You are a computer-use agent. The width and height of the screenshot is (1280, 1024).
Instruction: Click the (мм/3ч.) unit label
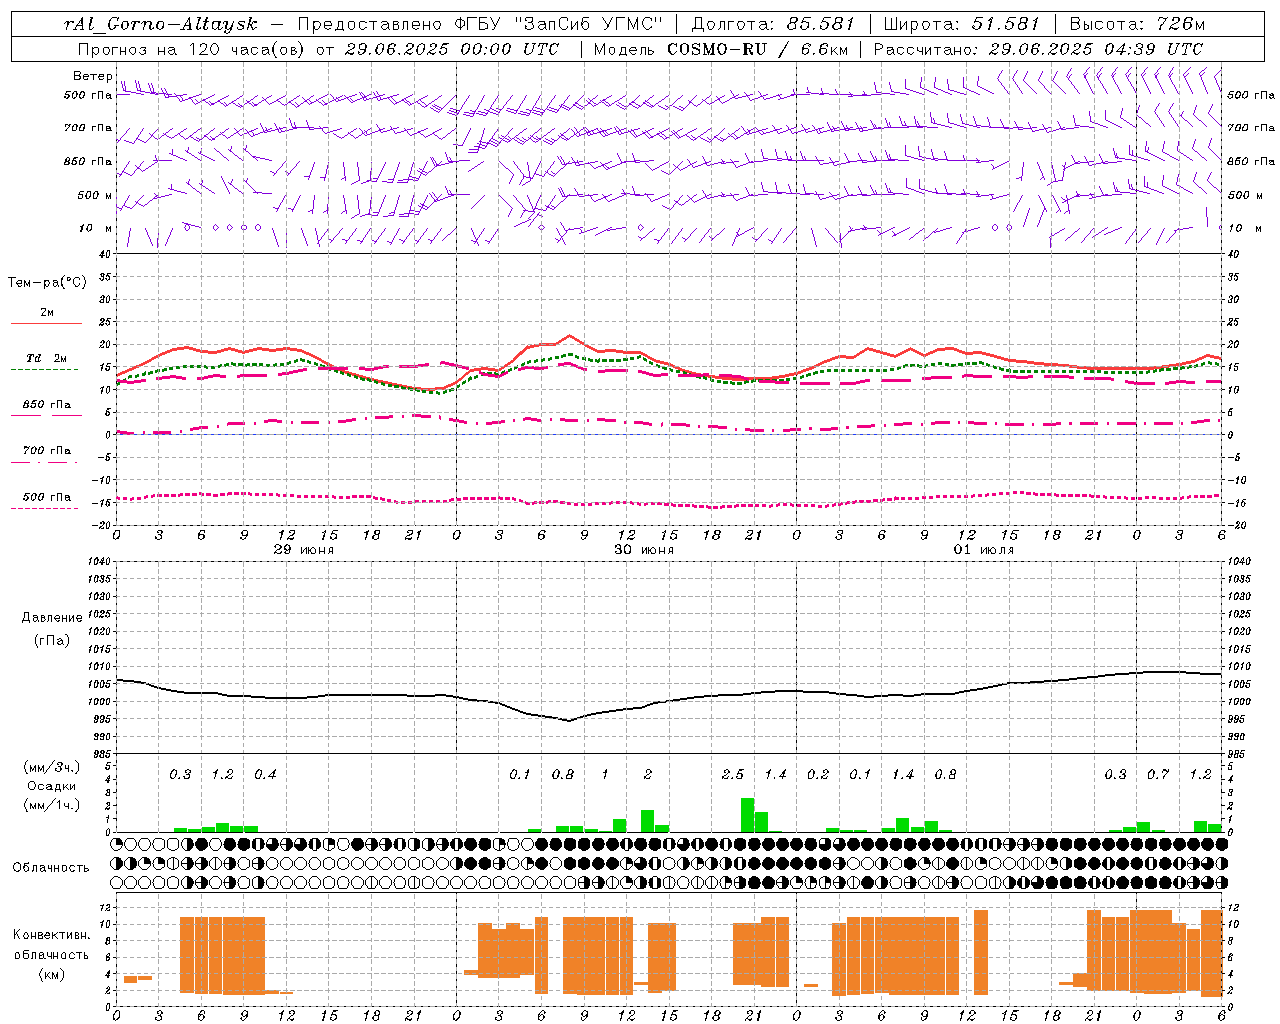pyautogui.click(x=52, y=768)
